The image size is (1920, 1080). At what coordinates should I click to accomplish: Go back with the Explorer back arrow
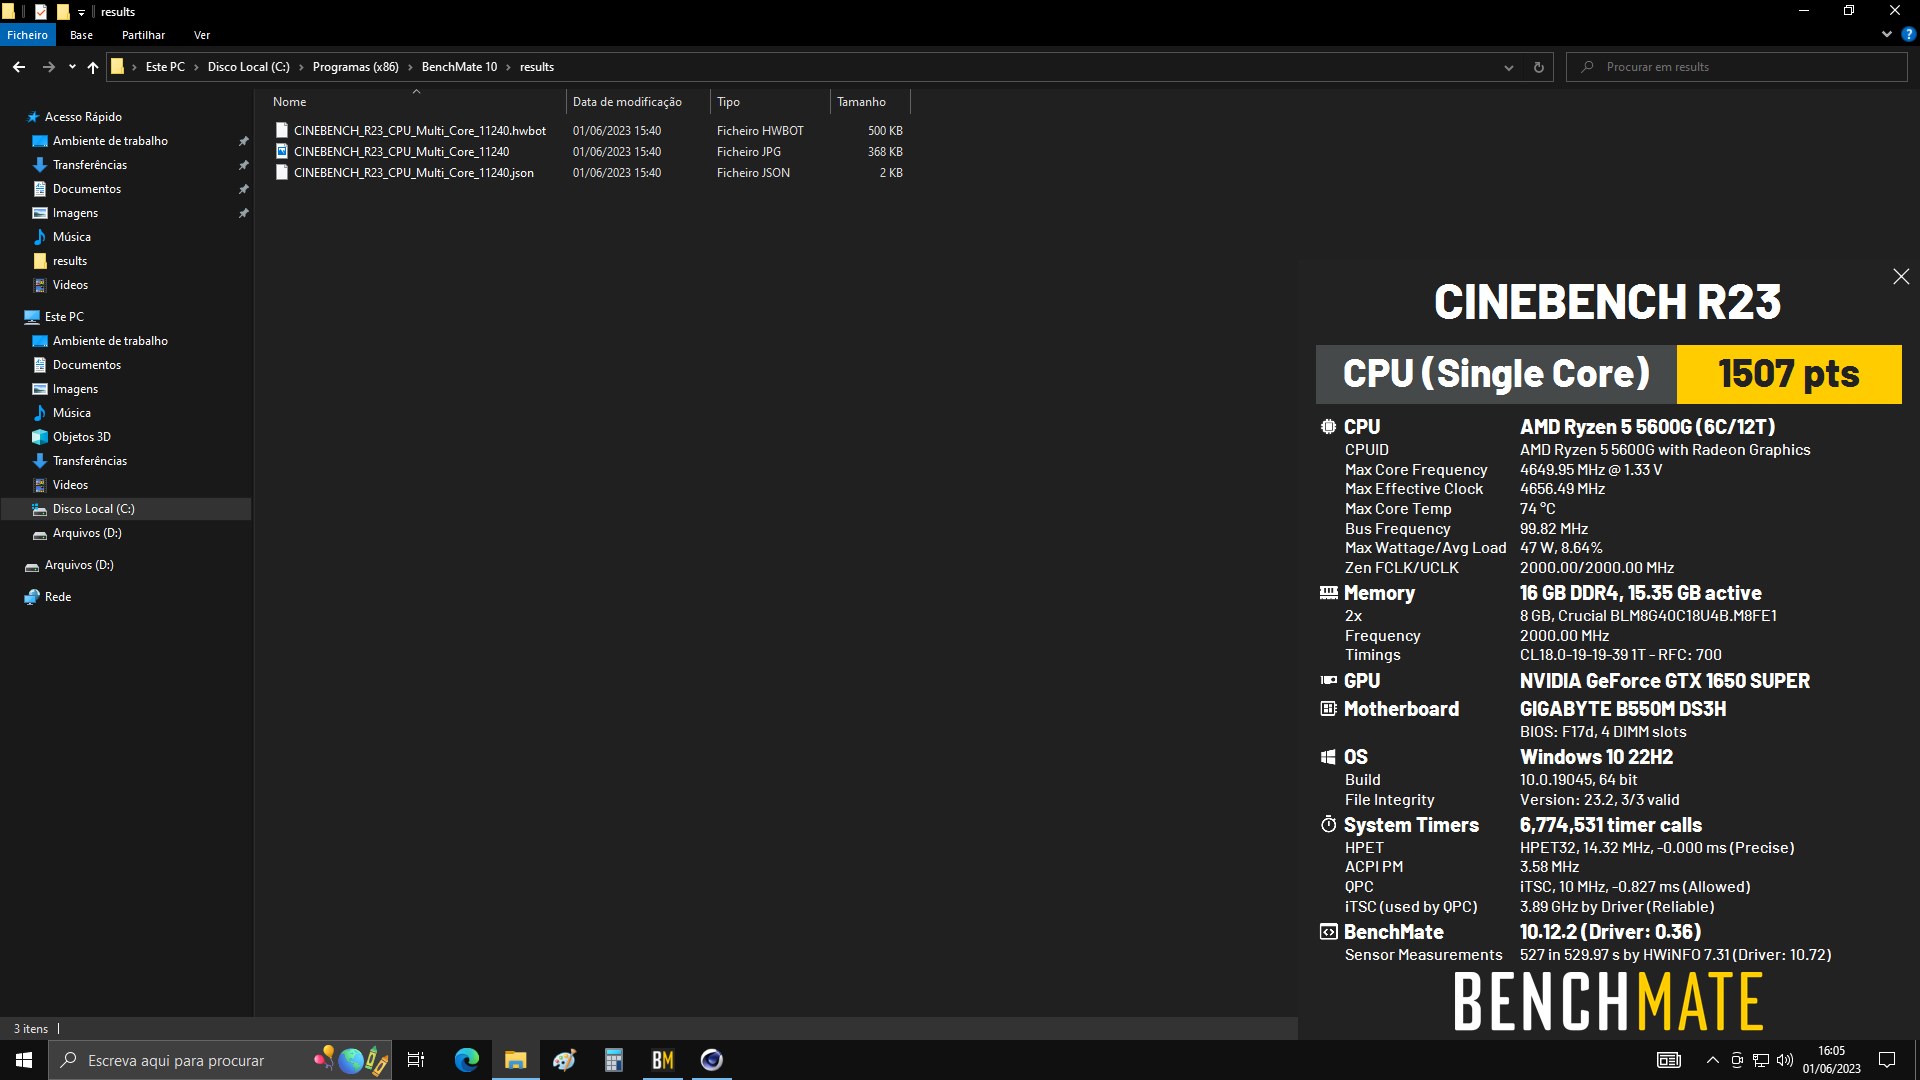(19, 67)
